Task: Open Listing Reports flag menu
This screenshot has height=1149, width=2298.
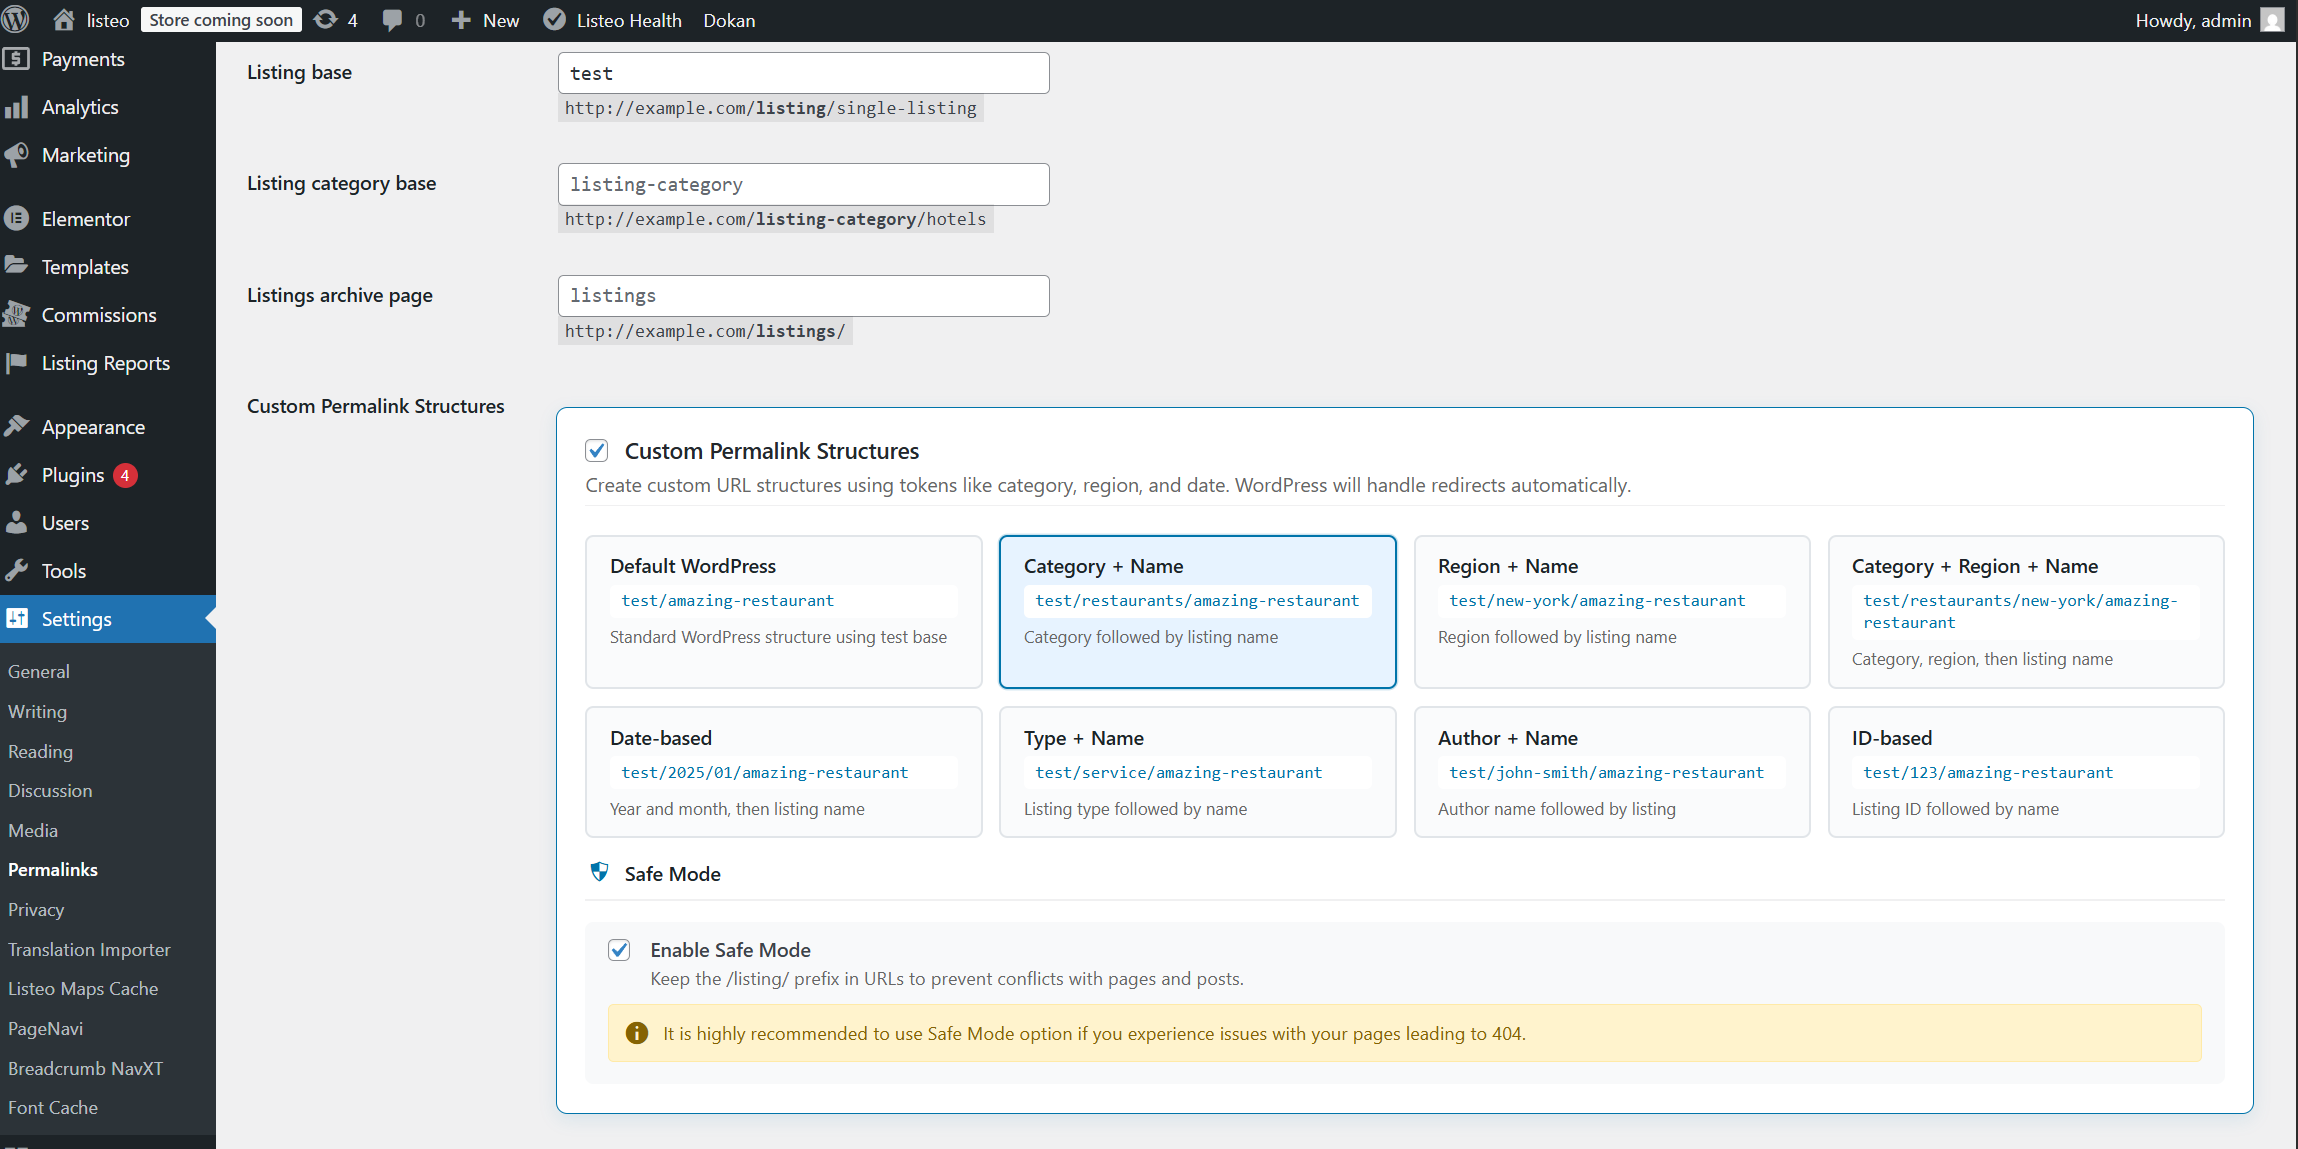Action: [105, 363]
